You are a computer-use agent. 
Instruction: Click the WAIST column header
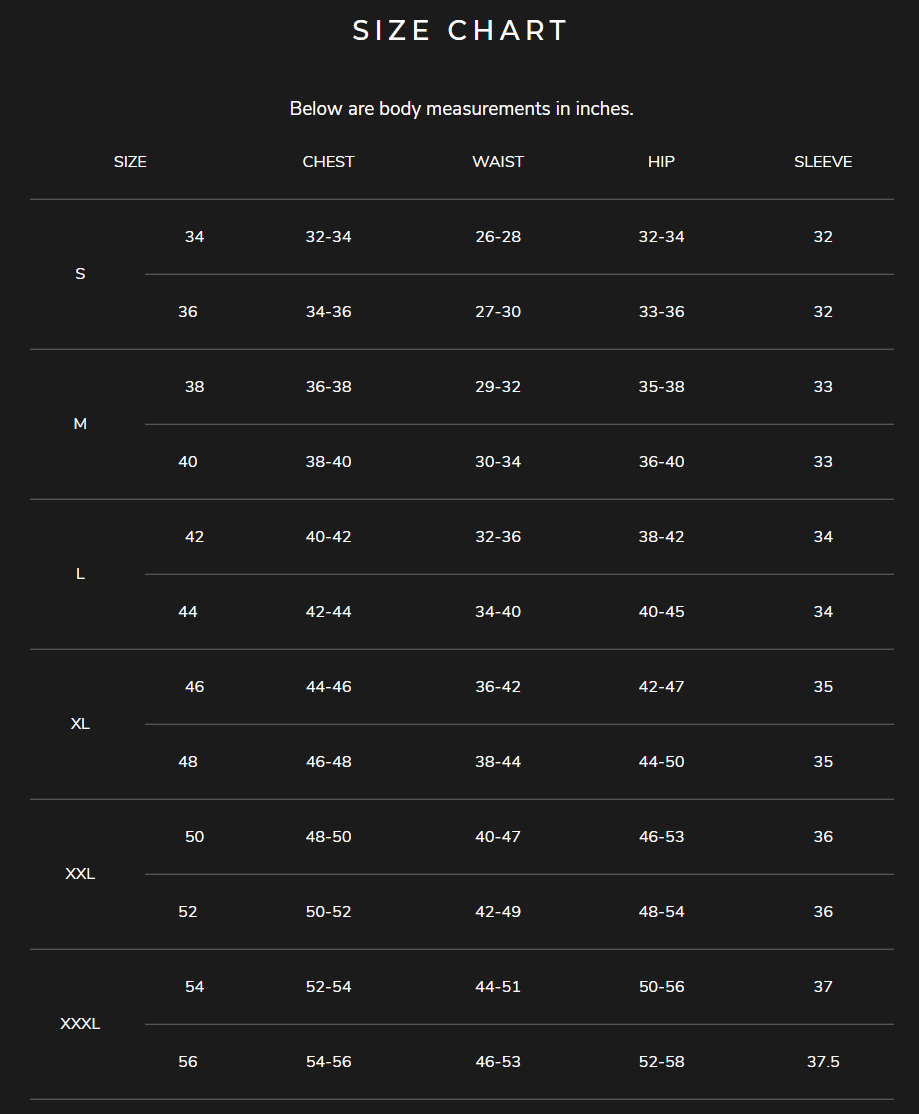tap(498, 162)
